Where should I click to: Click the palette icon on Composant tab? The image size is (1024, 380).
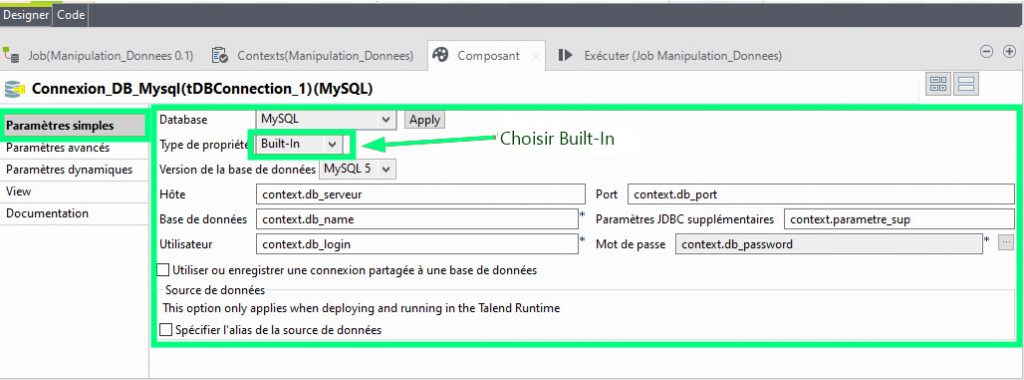coord(441,55)
